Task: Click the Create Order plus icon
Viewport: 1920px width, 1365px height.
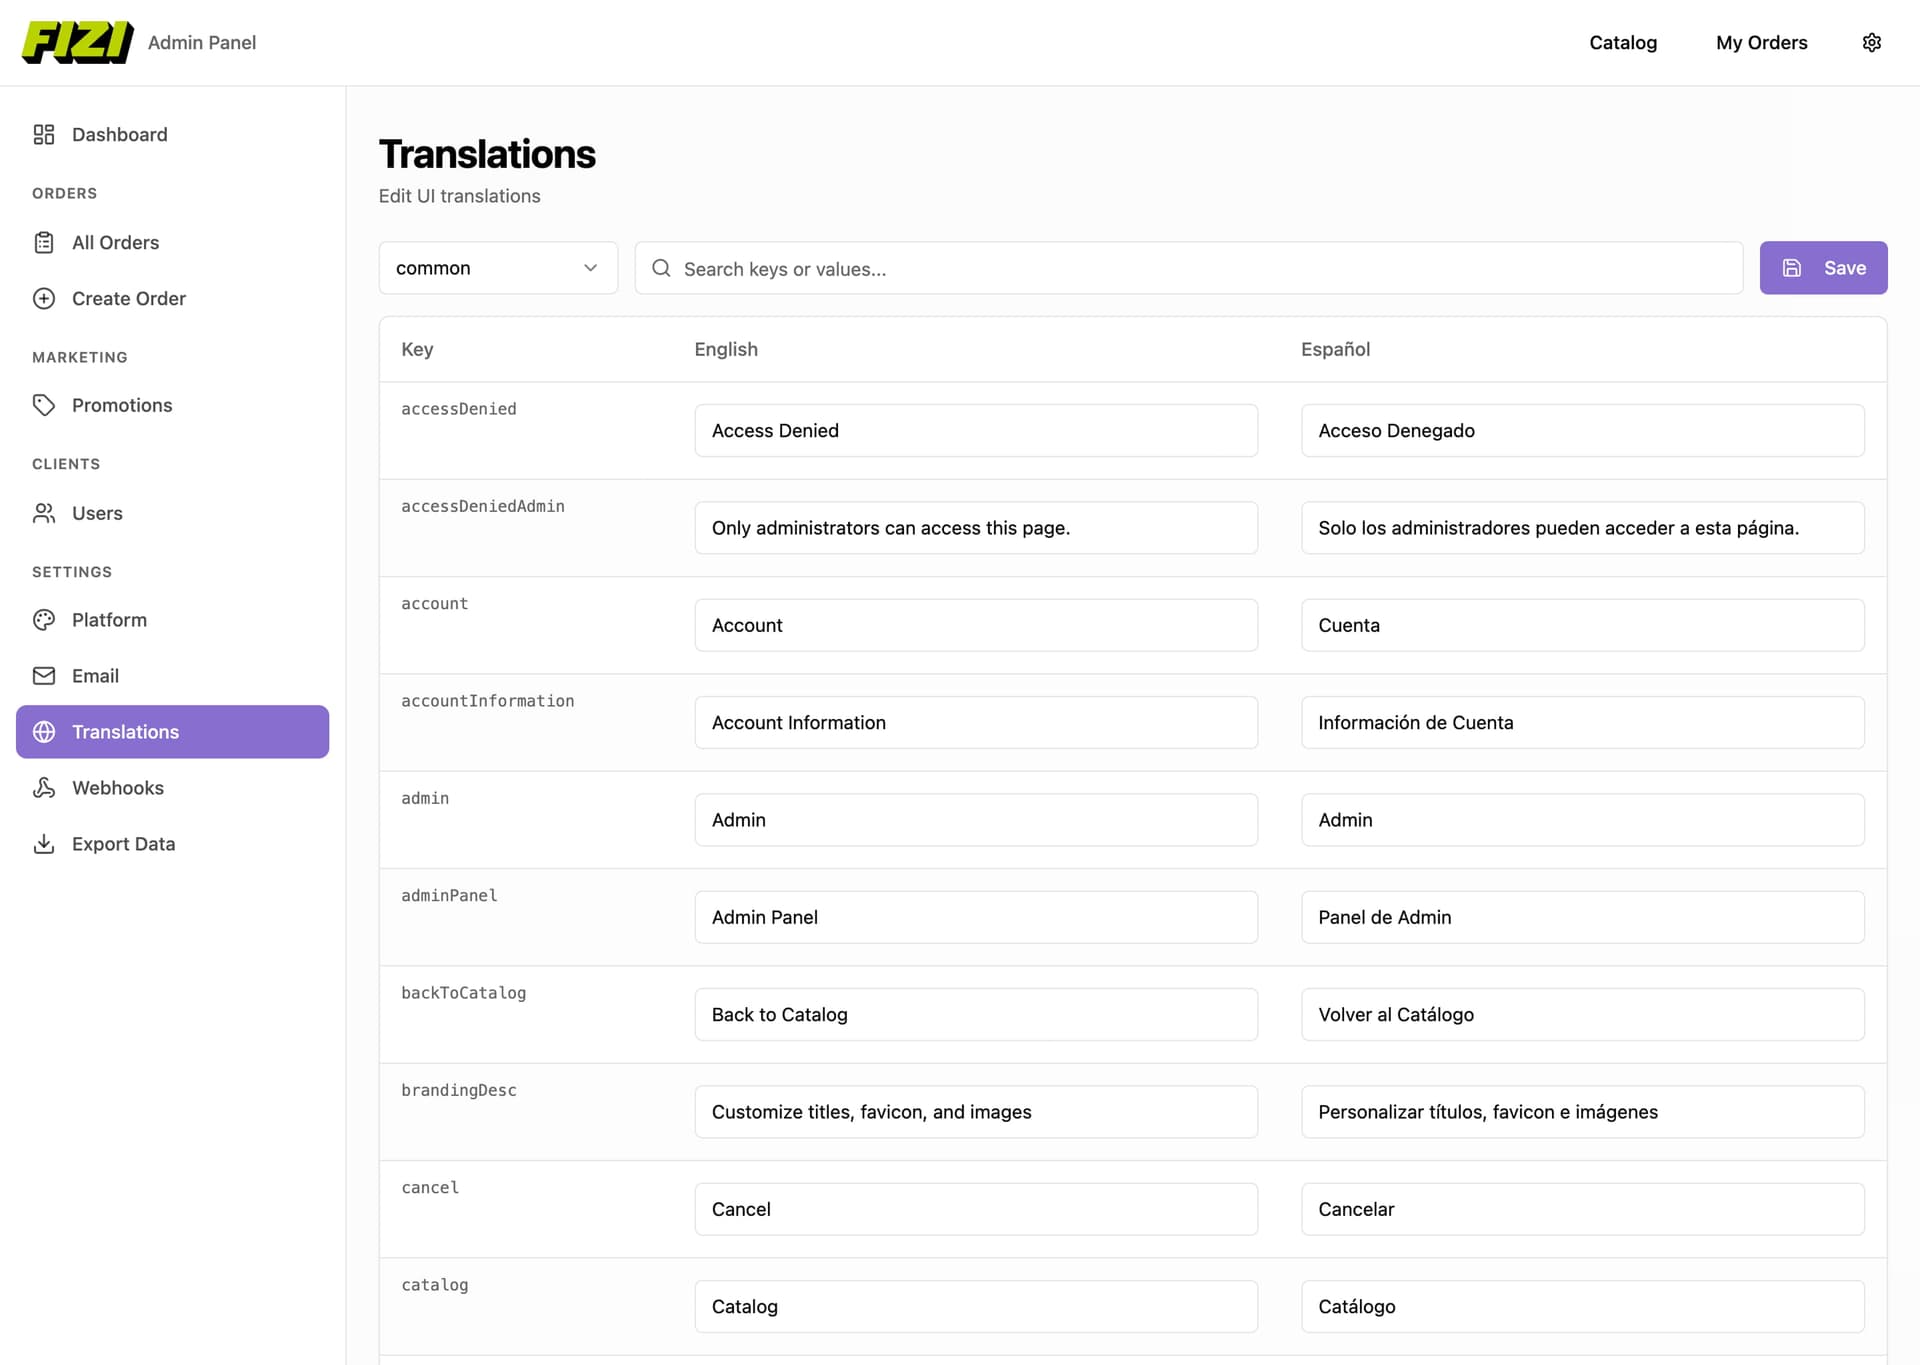Action: (44, 298)
